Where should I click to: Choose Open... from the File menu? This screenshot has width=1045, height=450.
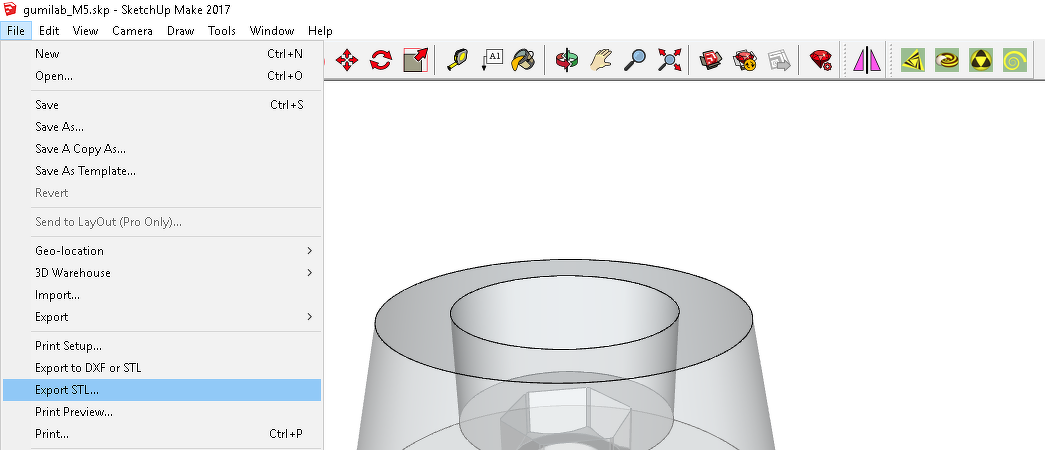[162, 76]
